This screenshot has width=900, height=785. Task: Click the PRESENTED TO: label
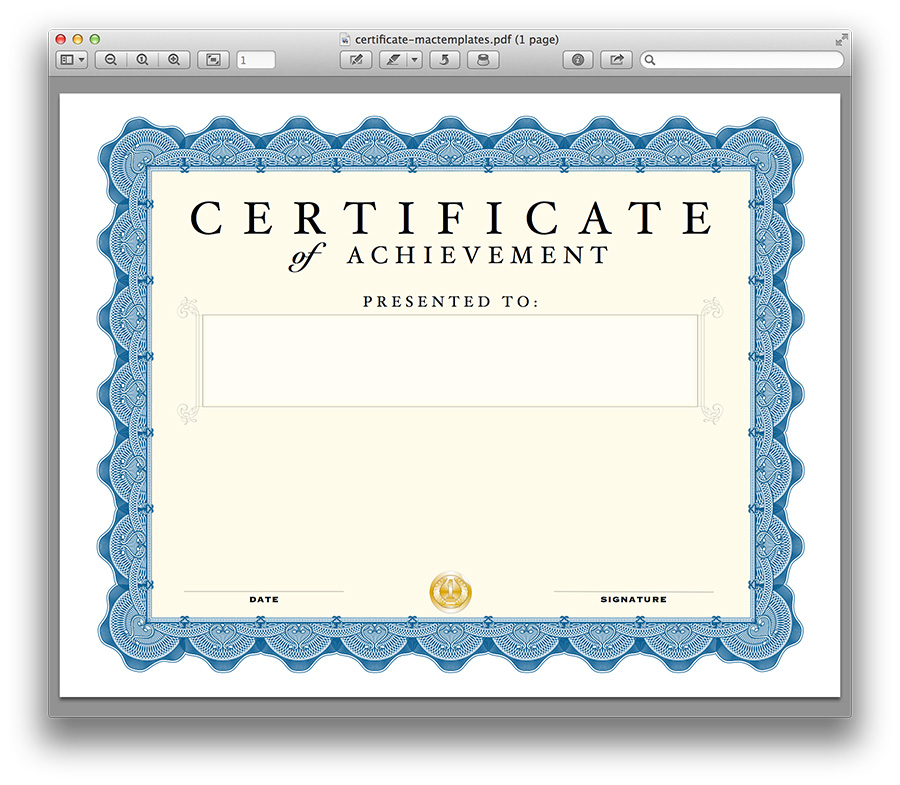click(x=451, y=301)
